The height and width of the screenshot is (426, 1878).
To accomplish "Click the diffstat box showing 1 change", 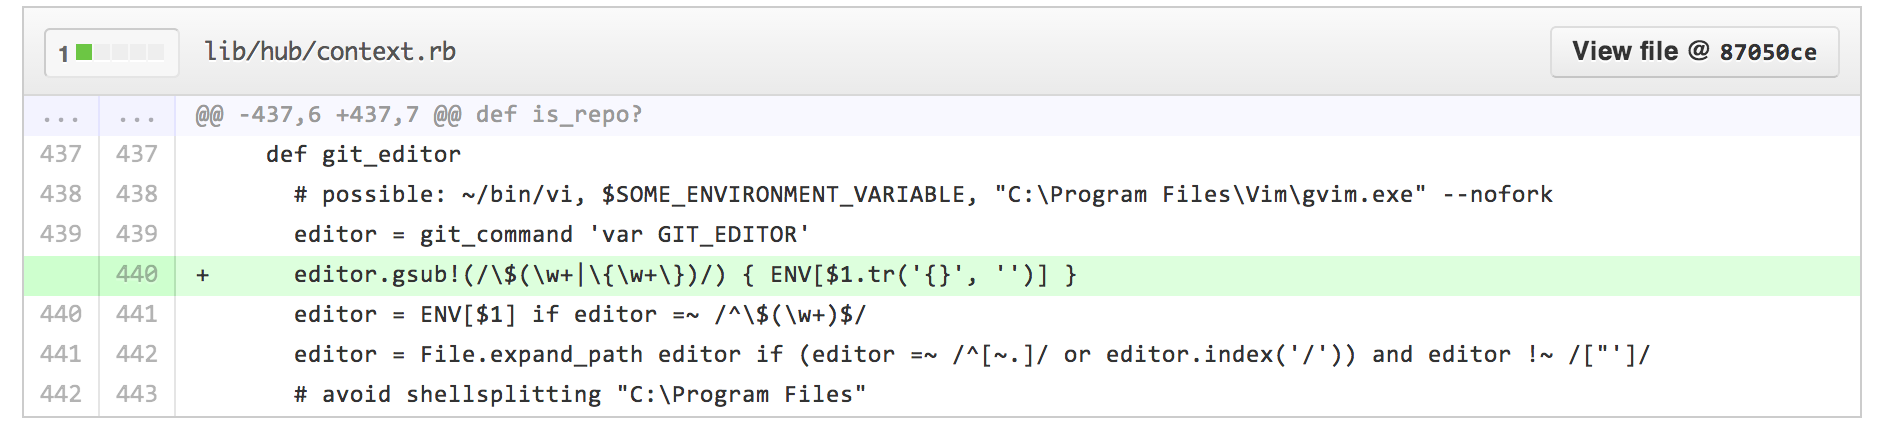I will pyautogui.click(x=111, y=53).
